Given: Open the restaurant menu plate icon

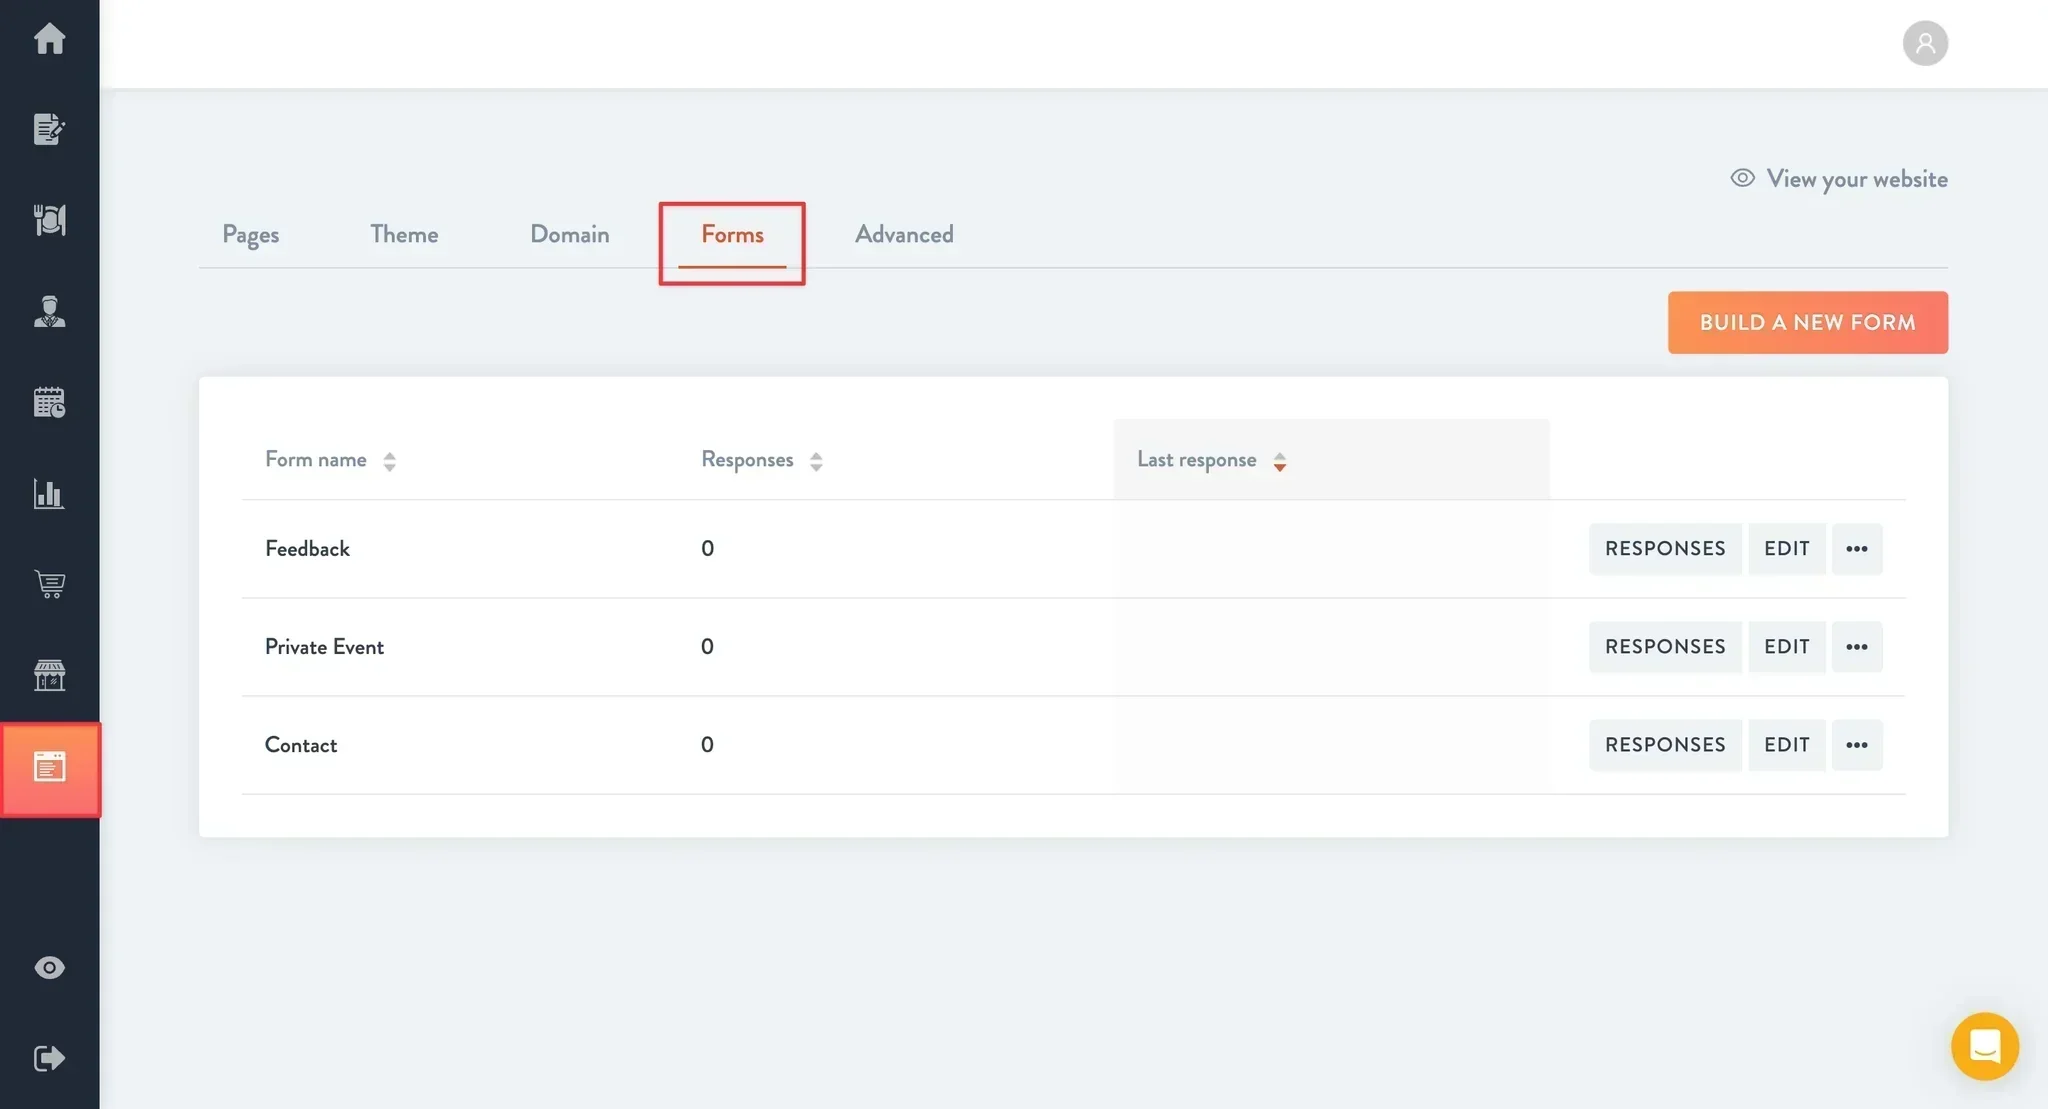Looking at the screenshot, I should click(49, 220).
